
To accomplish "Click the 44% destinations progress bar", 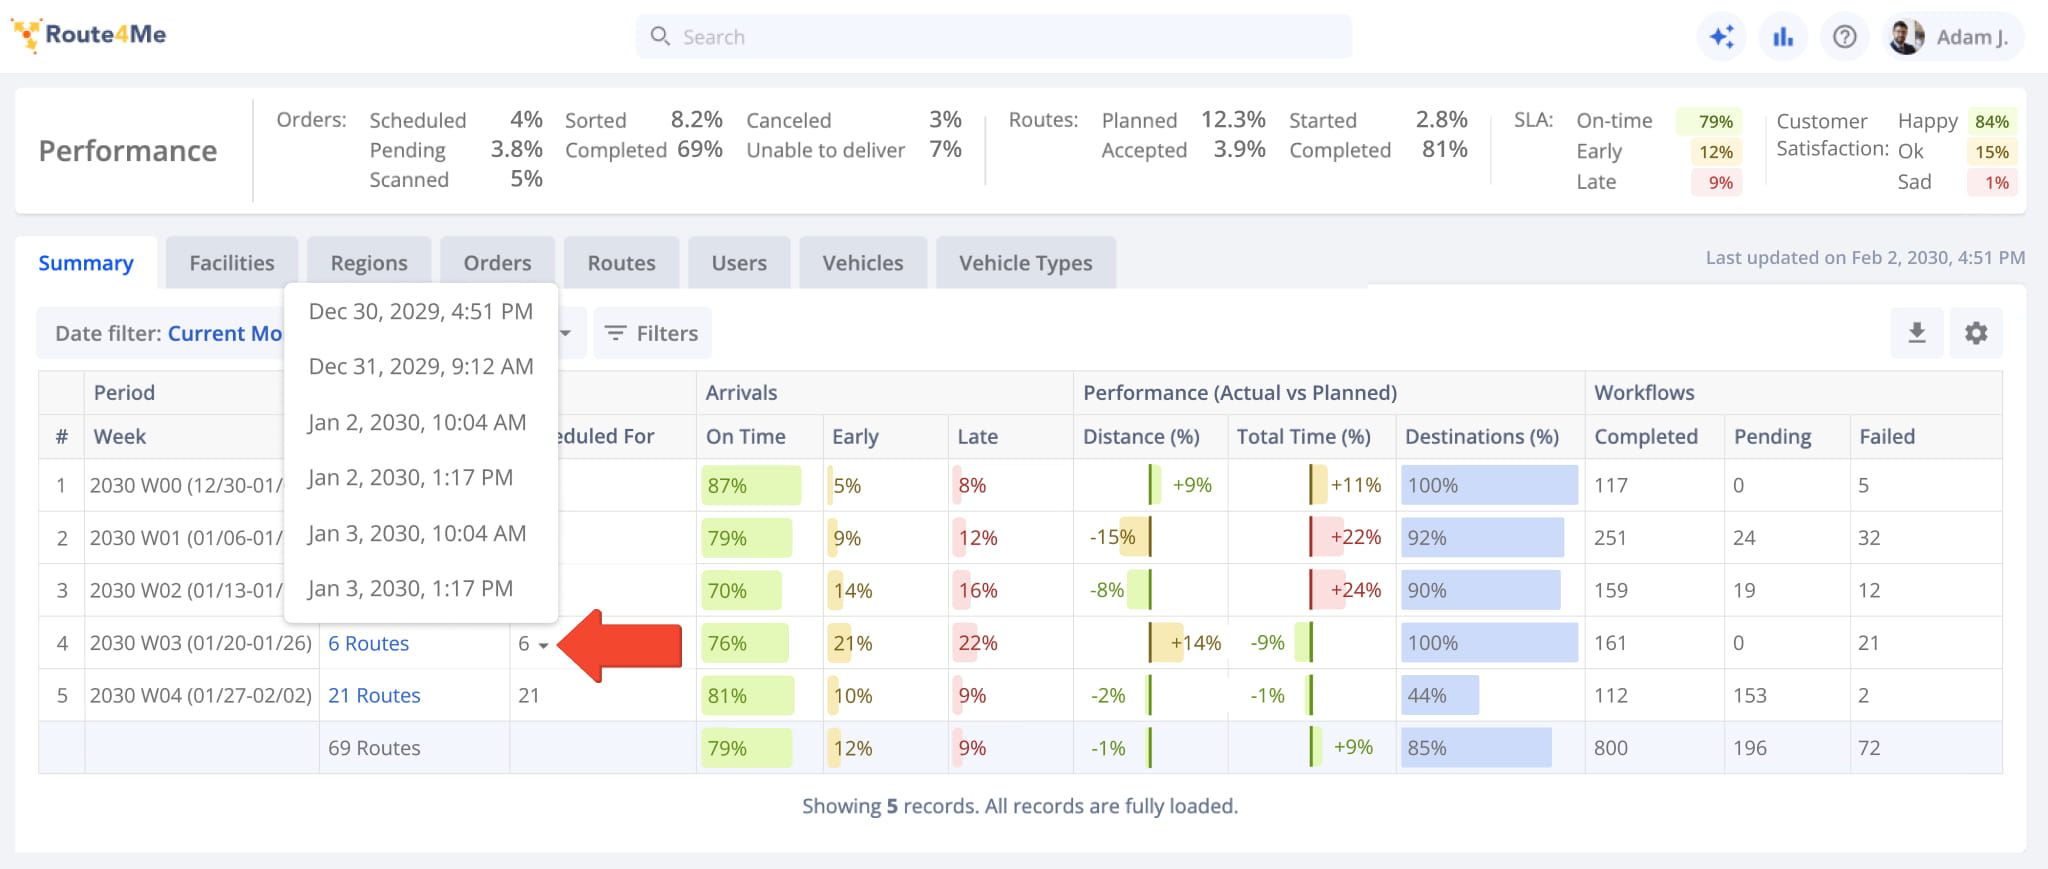I will [1440, 695].
